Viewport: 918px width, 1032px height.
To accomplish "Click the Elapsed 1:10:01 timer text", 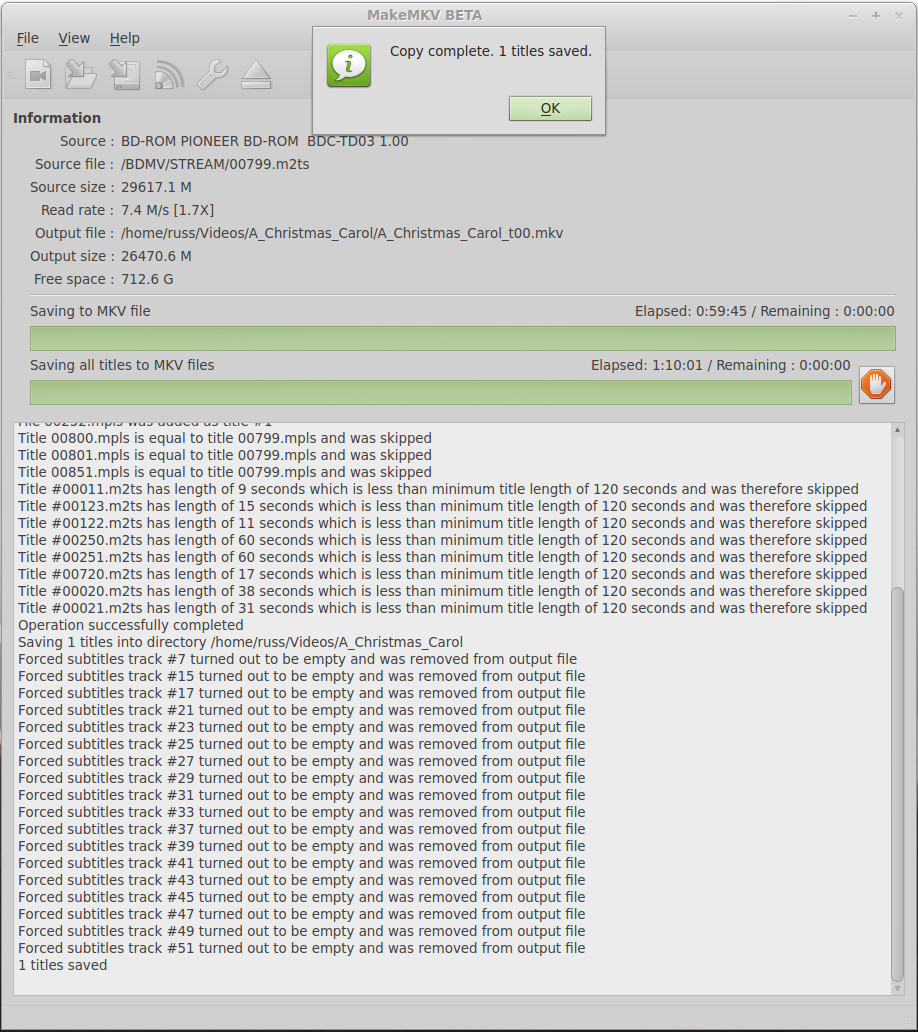I will pyautogui.click(x=647, y=365).
